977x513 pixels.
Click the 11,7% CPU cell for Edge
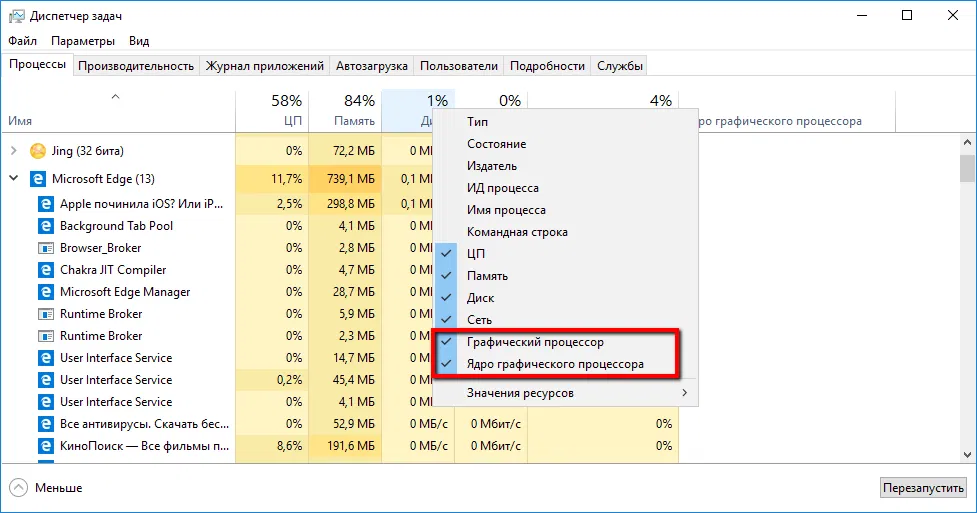[272, 179]
